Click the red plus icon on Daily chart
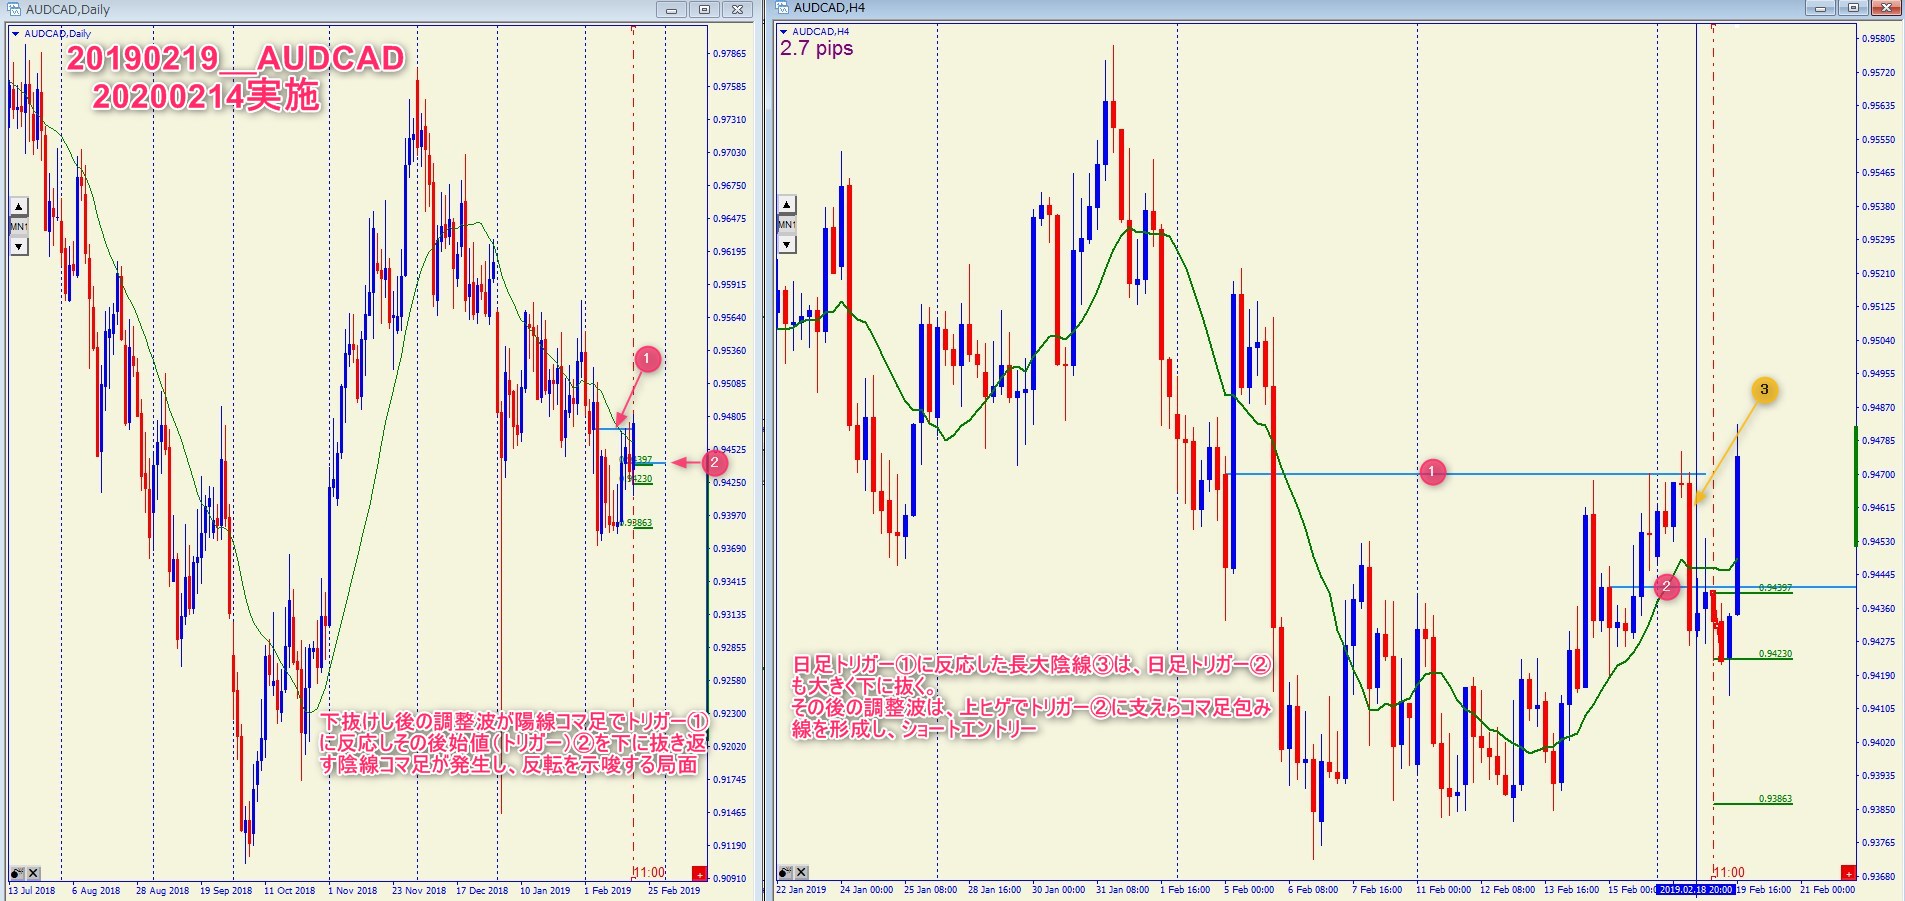This screenshot has height=901, width=1905. pos(699,874)
